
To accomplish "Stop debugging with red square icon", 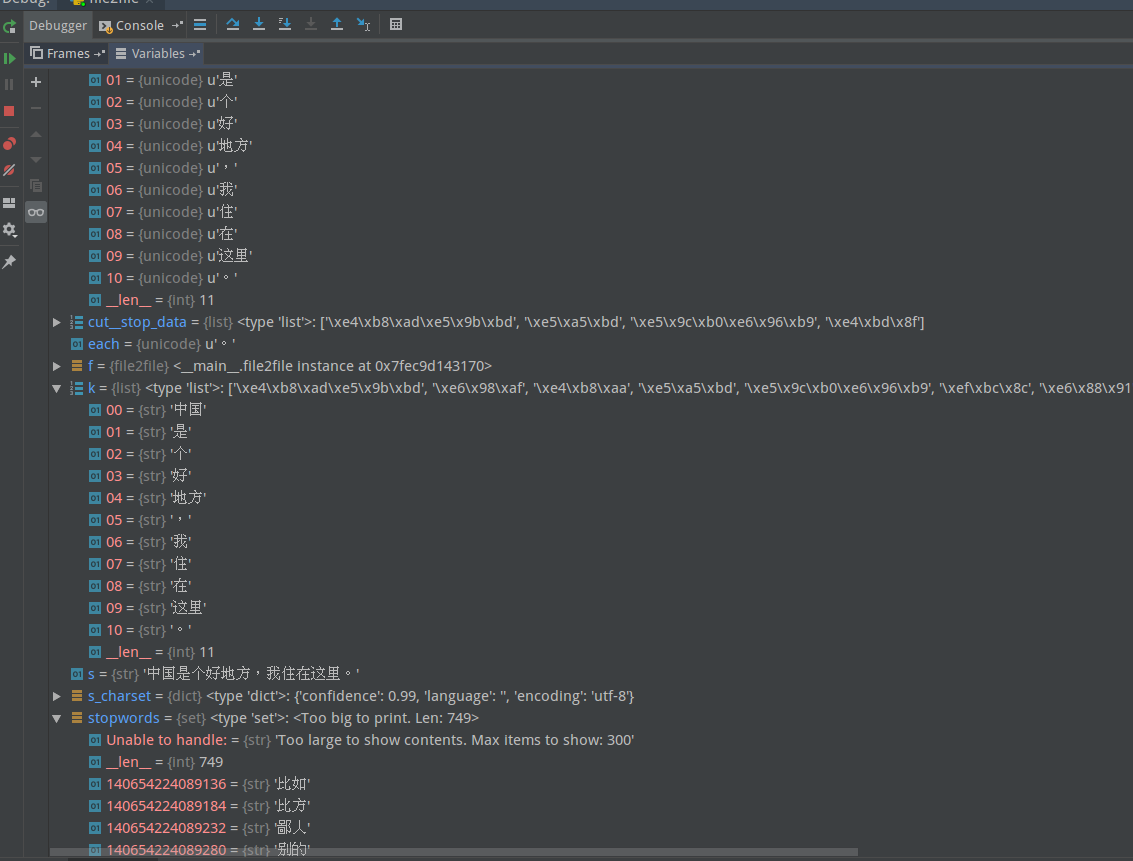I will pyautogui.click(x=9, y=111).
